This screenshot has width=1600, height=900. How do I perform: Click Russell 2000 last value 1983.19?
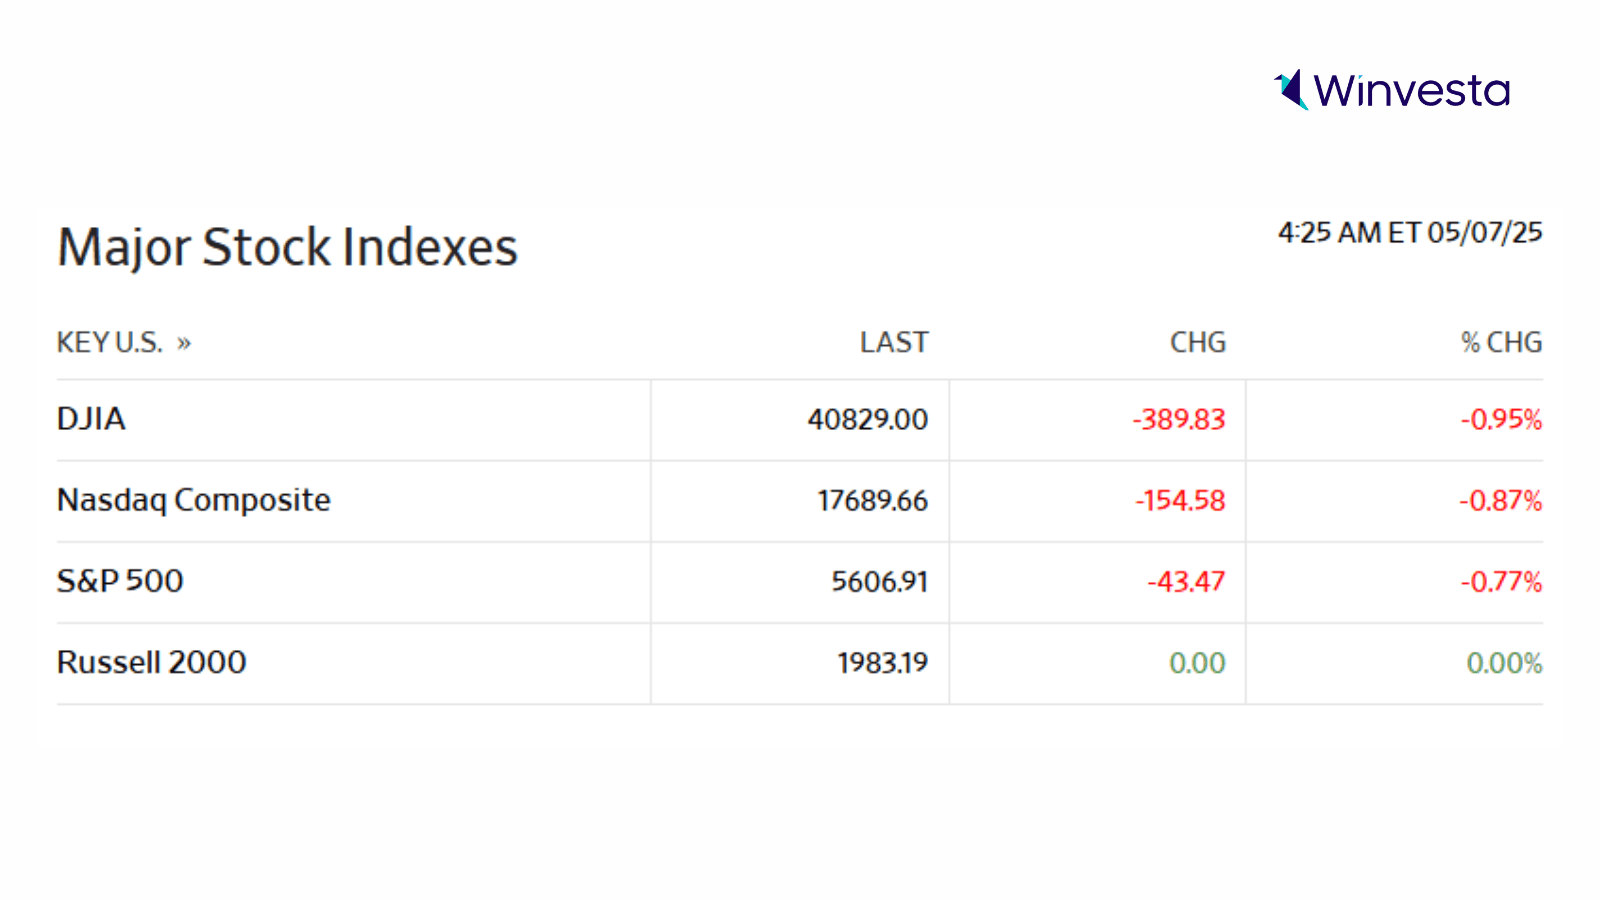[x=882, y=663]
